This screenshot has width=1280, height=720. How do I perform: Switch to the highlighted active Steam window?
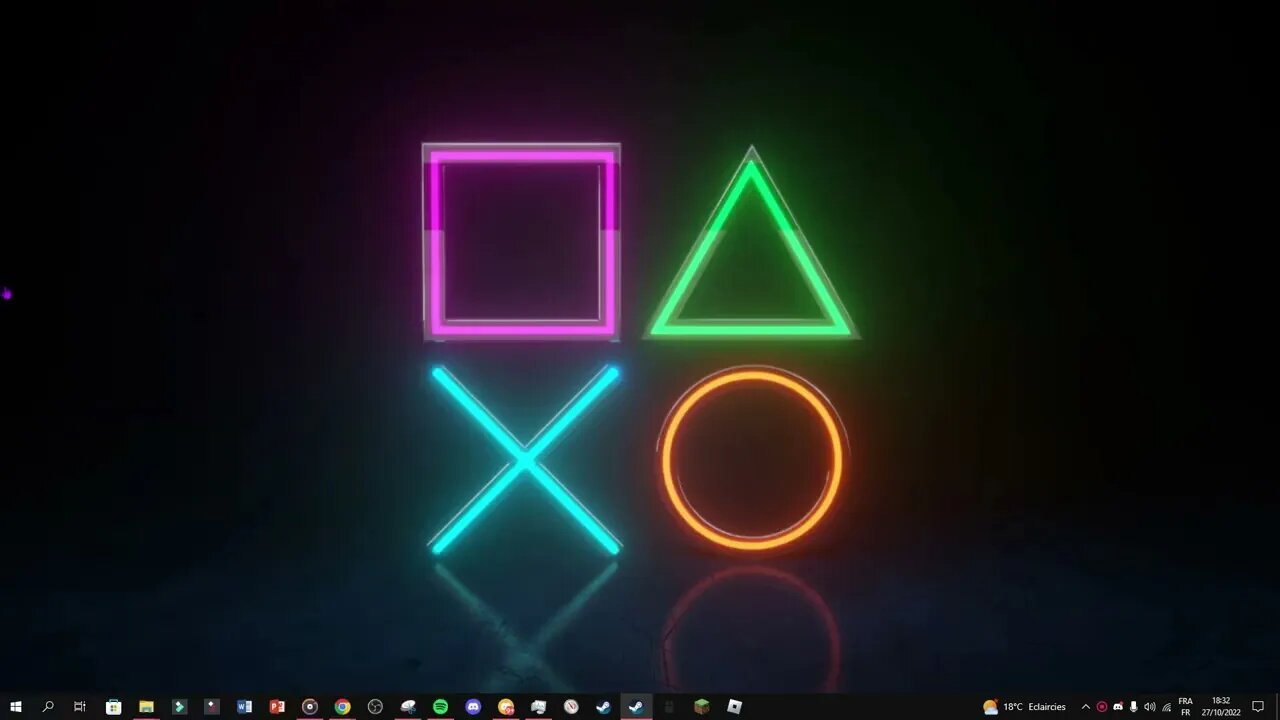pos(636,707)
